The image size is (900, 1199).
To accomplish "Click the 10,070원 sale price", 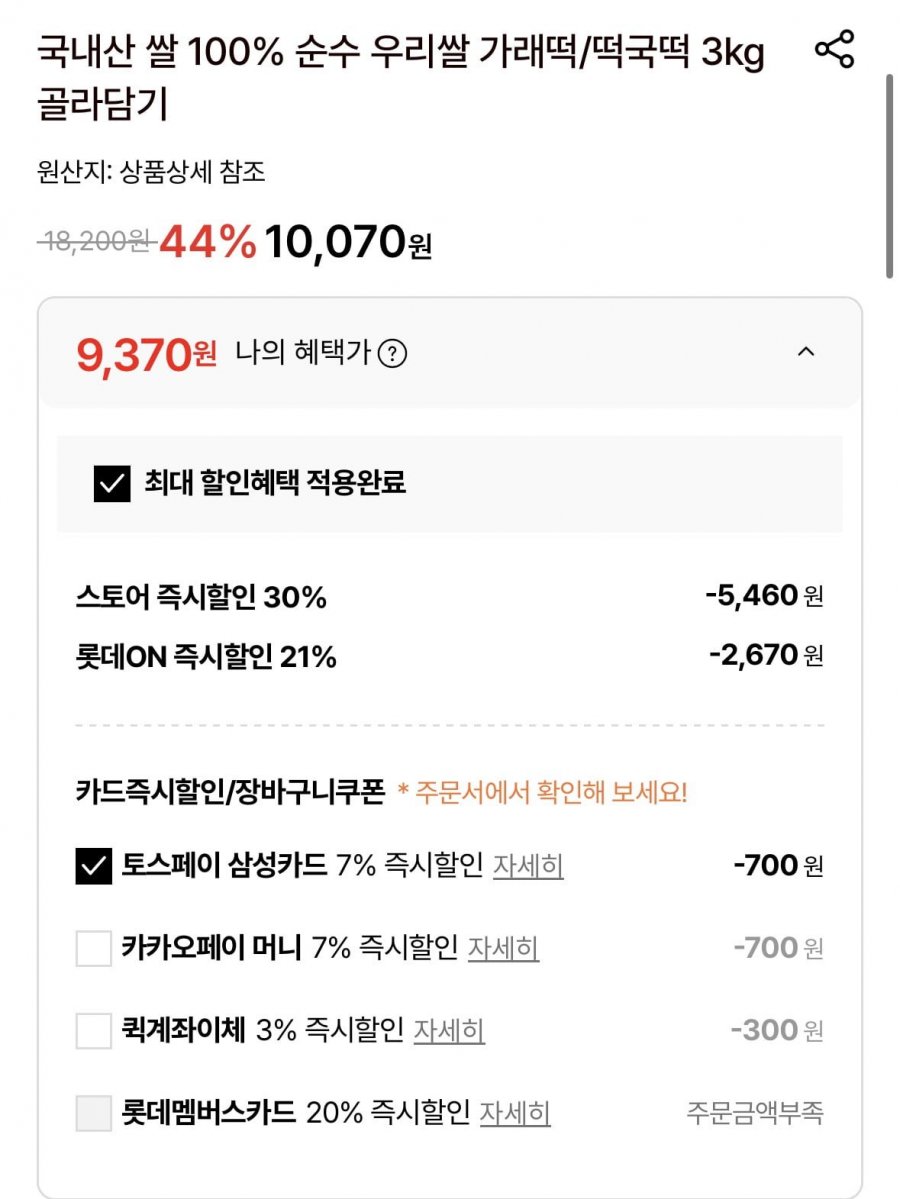I will pos(349,242).
